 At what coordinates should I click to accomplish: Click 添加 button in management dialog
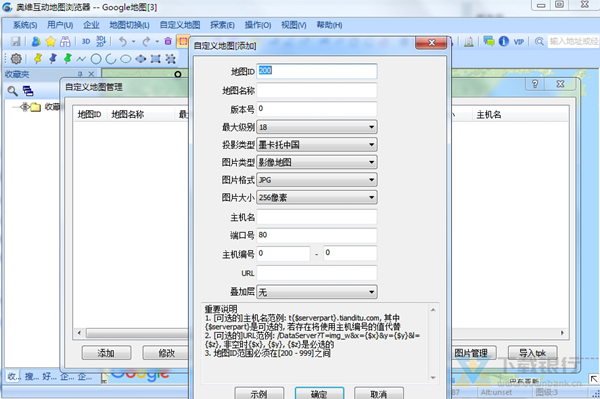[x=106, y=353]
